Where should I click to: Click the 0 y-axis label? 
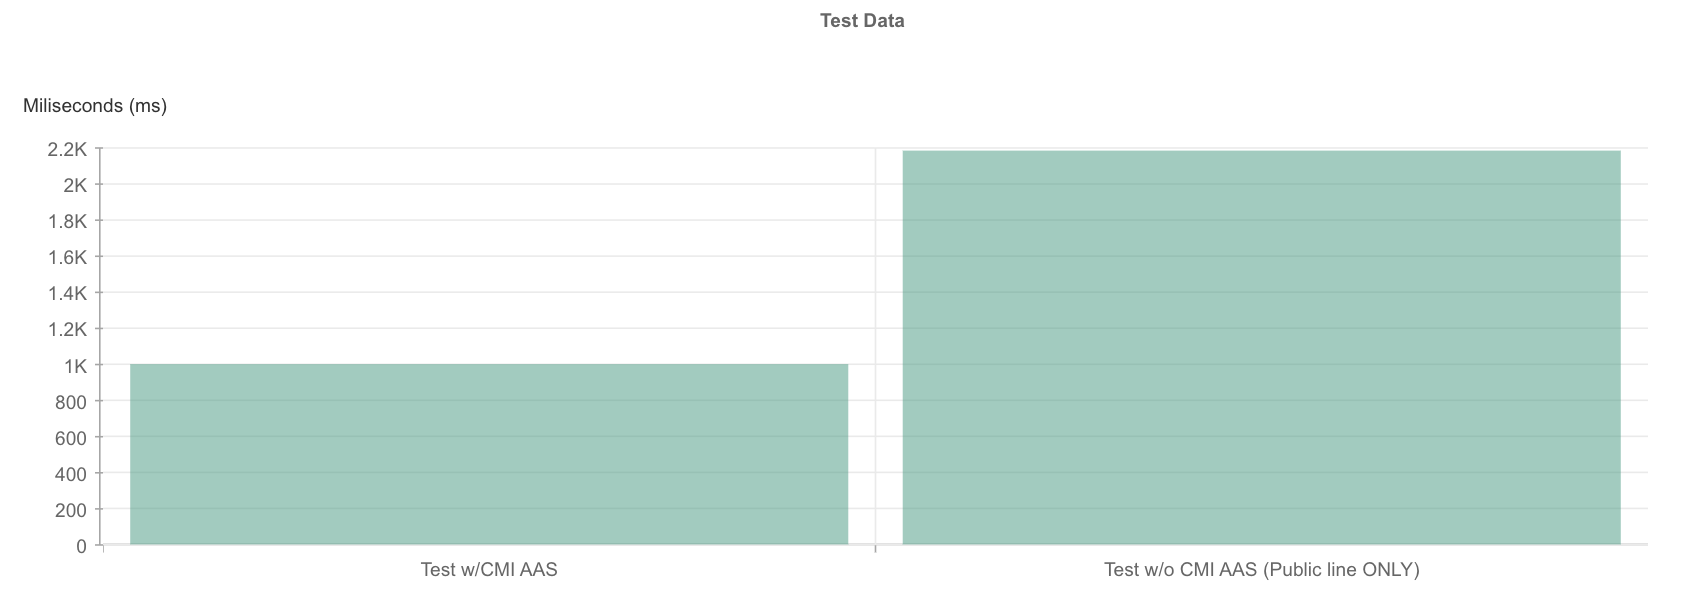point(82,546)
